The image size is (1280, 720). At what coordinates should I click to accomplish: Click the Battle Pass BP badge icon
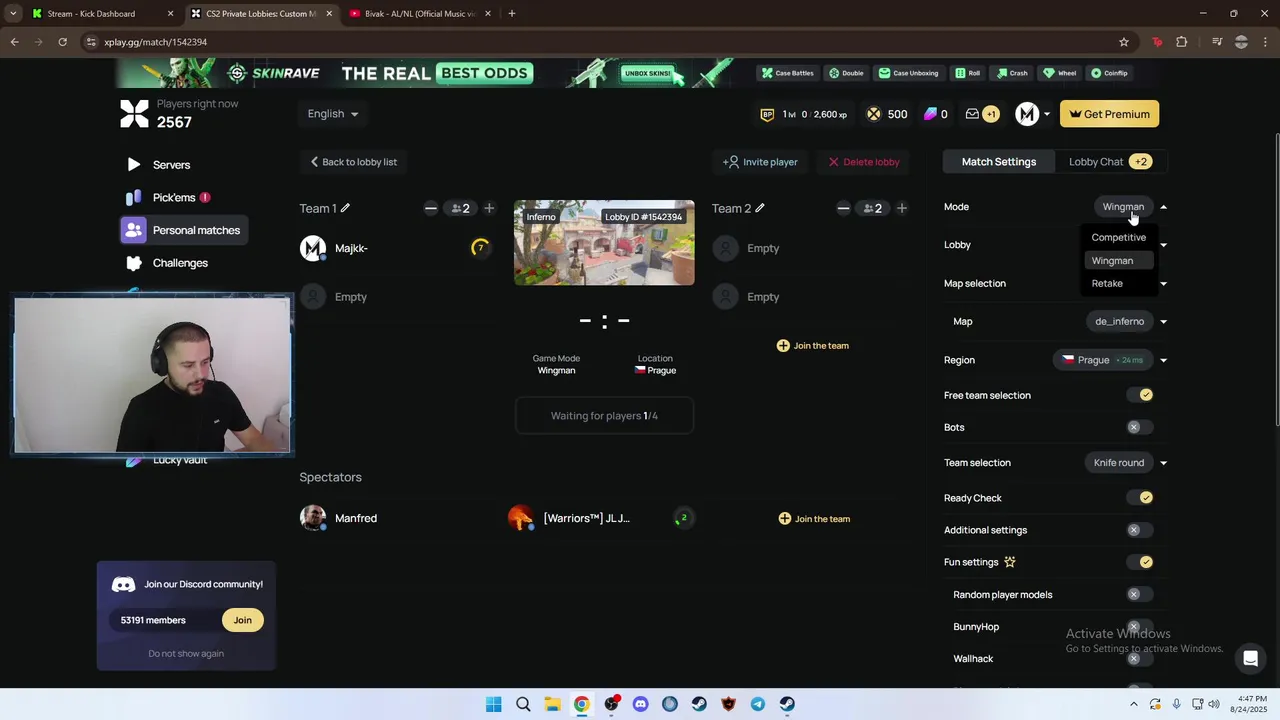pyautogui.click(x=768, y=114)
